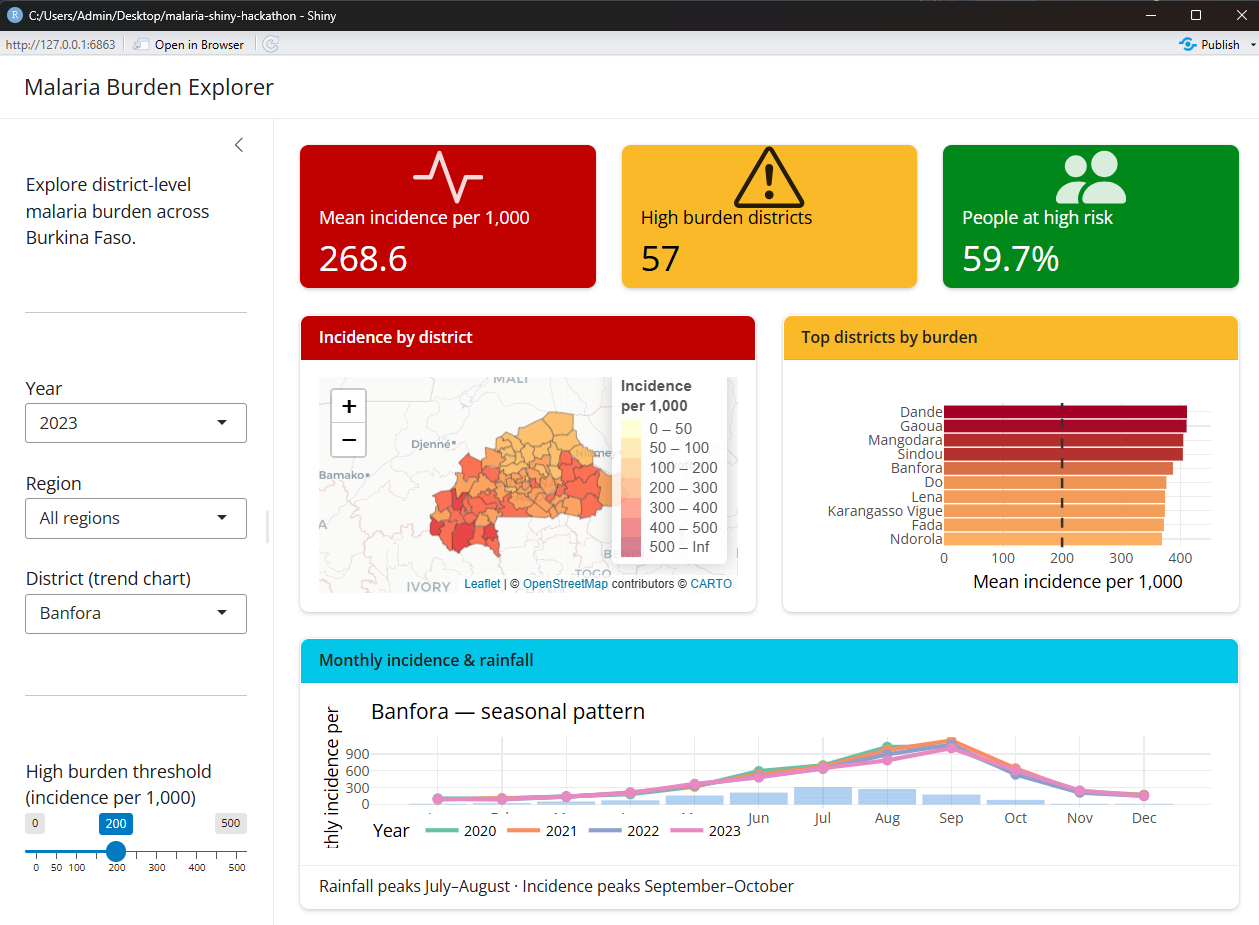Click the 300 tick on threshold slider
This screenshot has width=1259, height=925.
(x=157, y=868)
